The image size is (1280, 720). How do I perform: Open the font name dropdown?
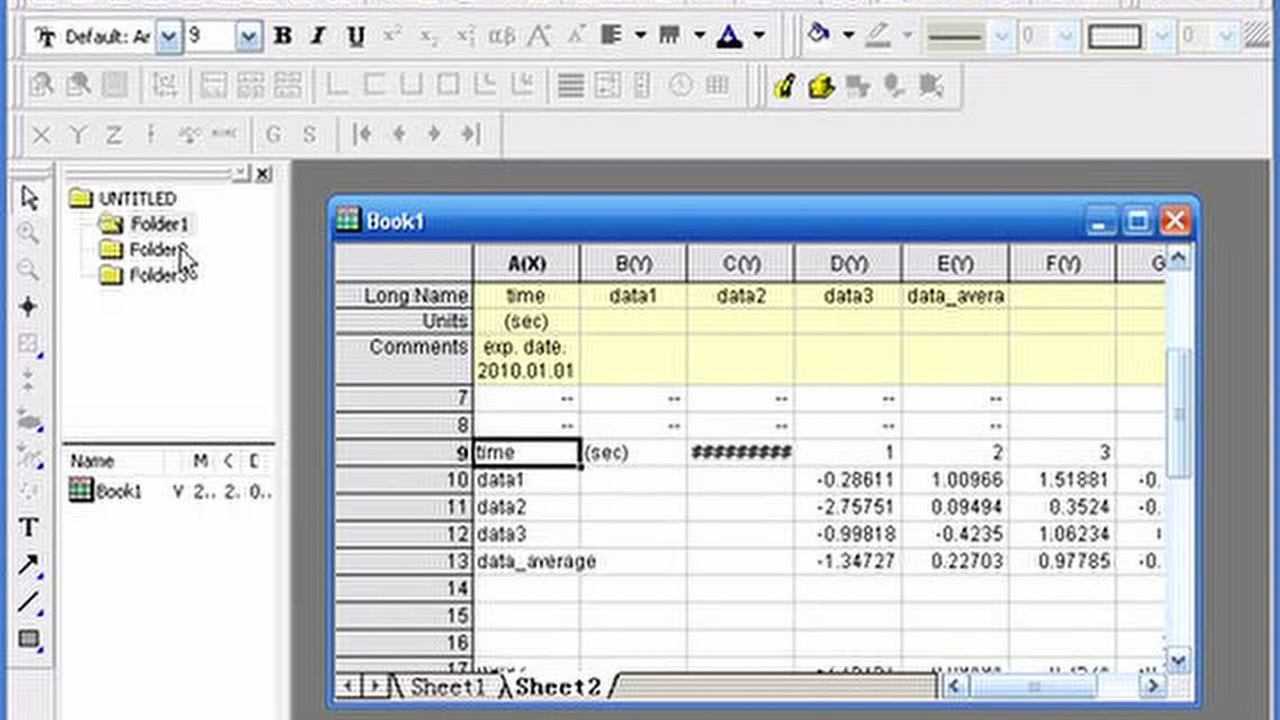tap(169, 37)
